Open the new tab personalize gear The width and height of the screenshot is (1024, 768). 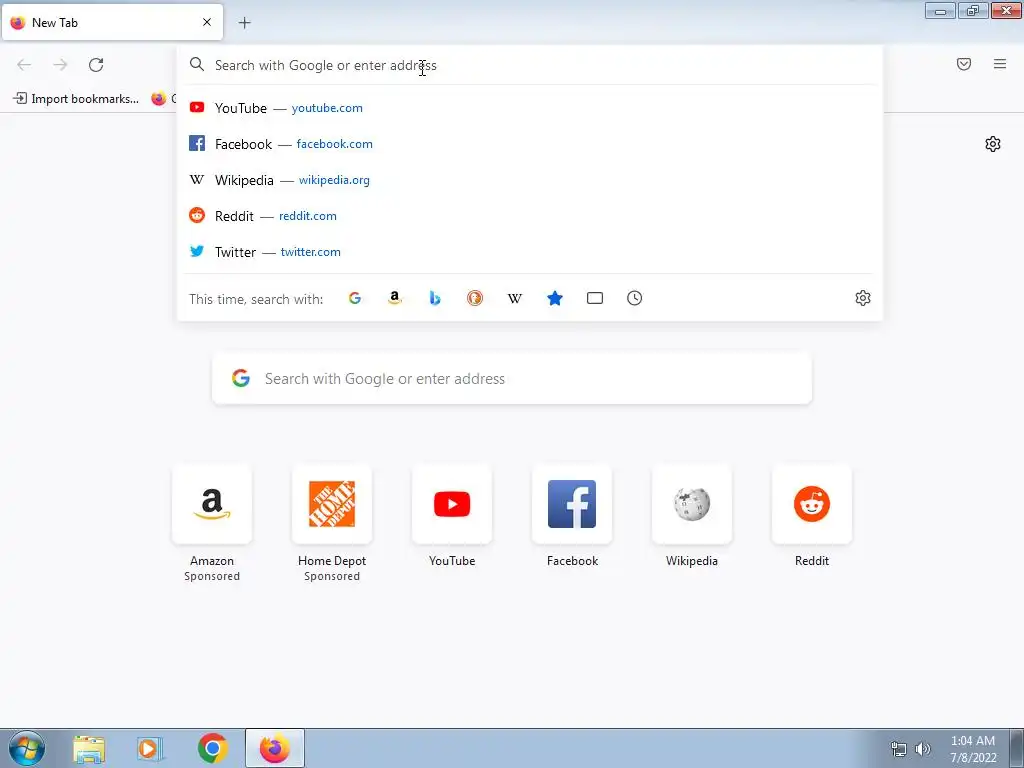(993, 144)
